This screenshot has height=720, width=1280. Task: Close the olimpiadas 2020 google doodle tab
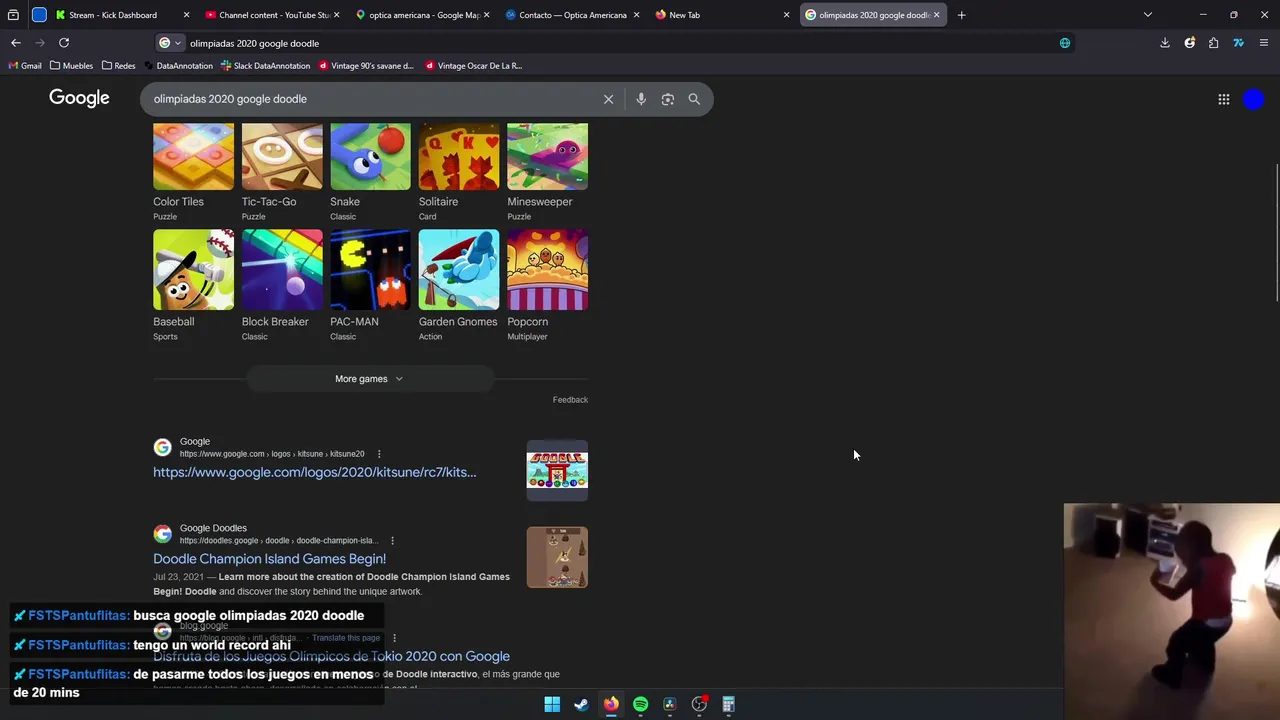click(x=936, y=15)
